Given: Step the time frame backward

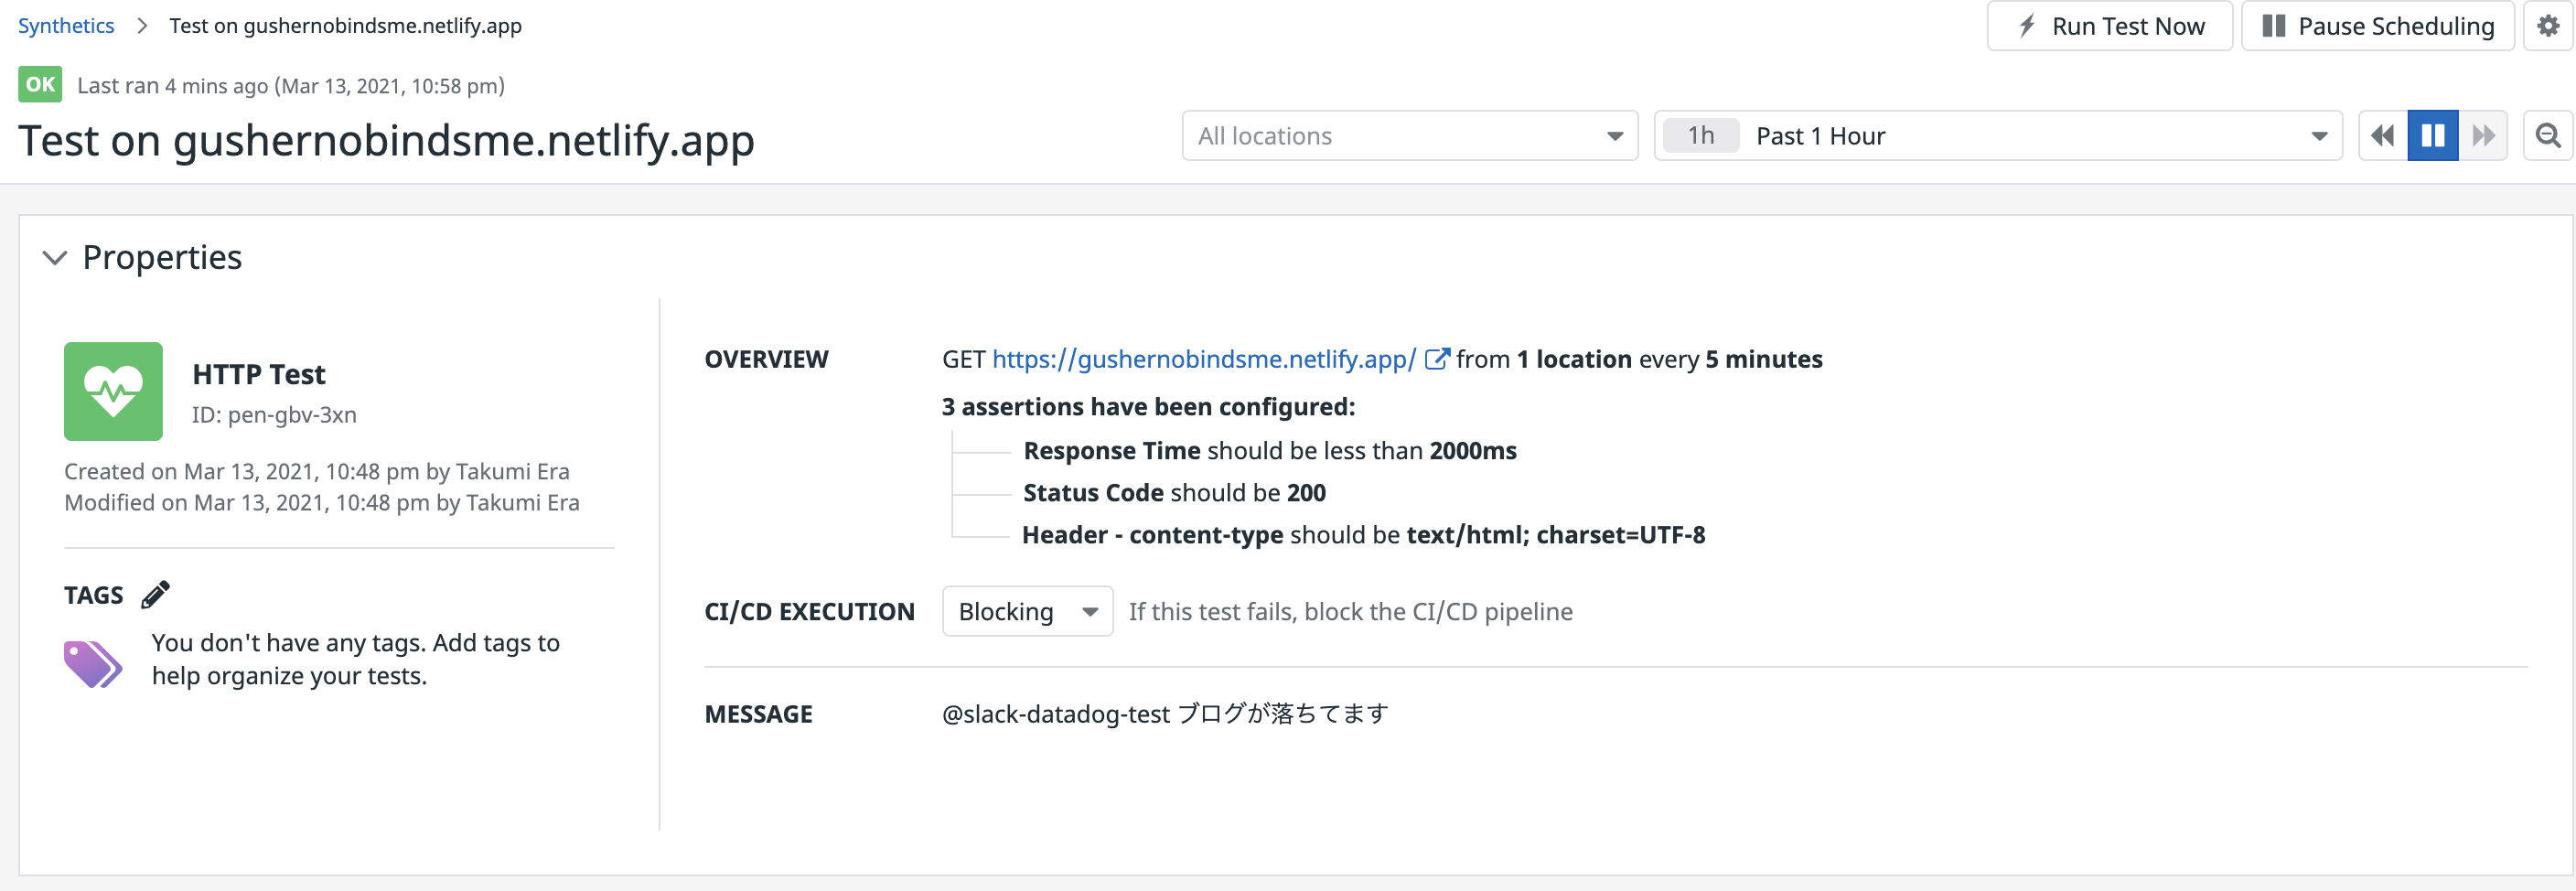Looking at the screenshot, I should tap(2382, 136).
